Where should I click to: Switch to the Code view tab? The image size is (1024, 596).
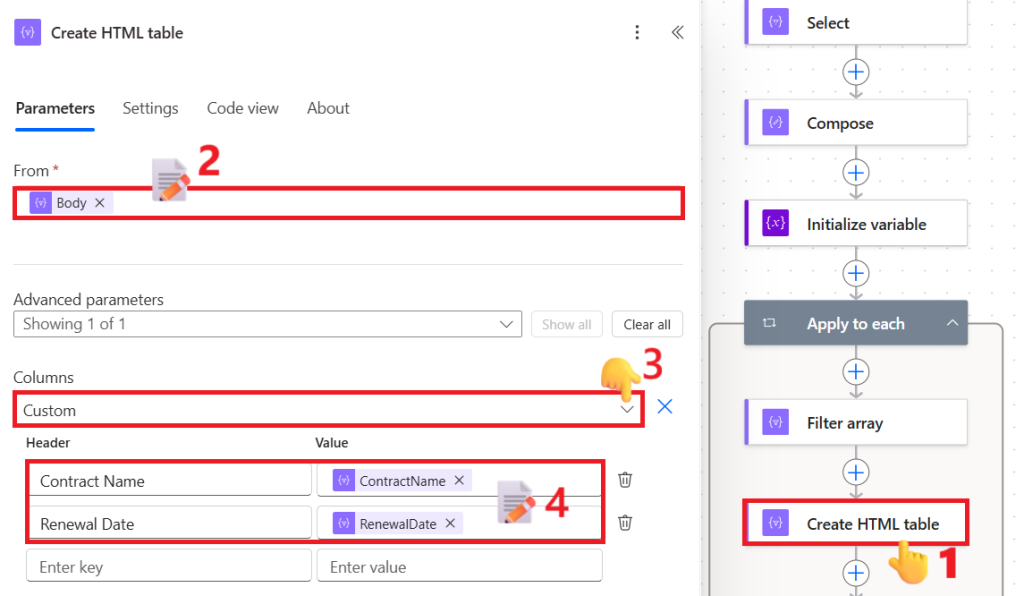point(242,108)
